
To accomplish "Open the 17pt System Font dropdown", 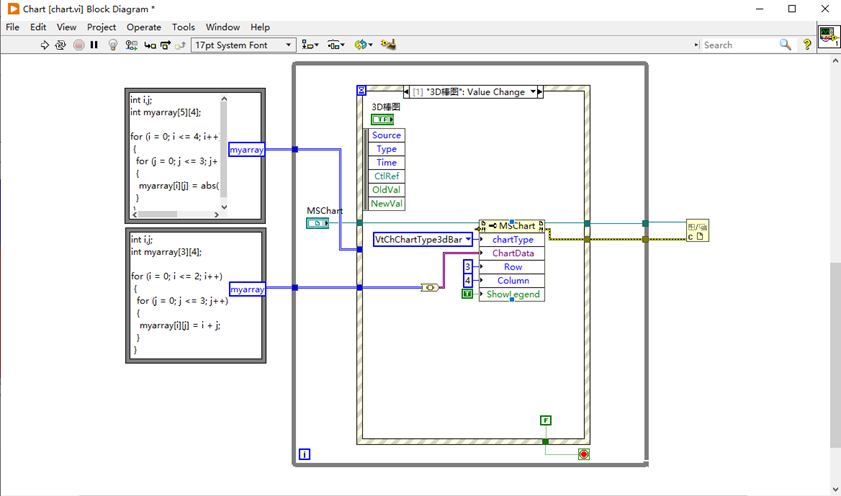I will [x=243, y=45].
